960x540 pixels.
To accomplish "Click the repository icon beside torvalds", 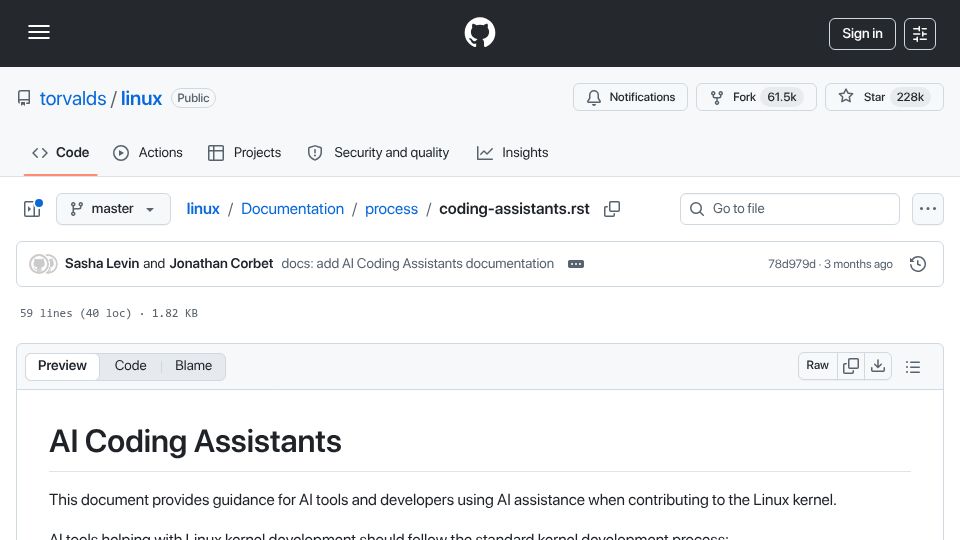I will pos(24,98).
